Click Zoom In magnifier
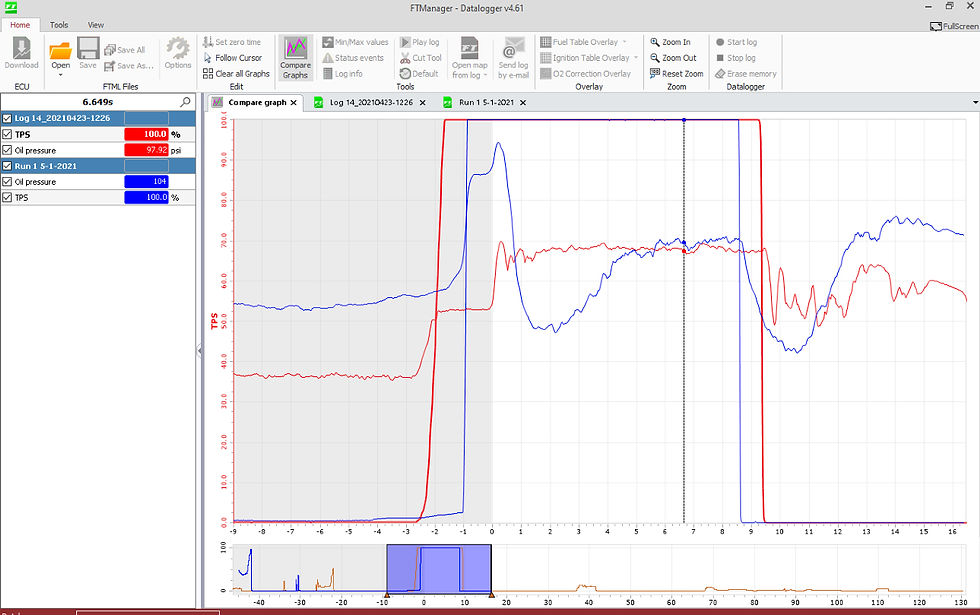The image size is (980, 615). tap(670, 42)
